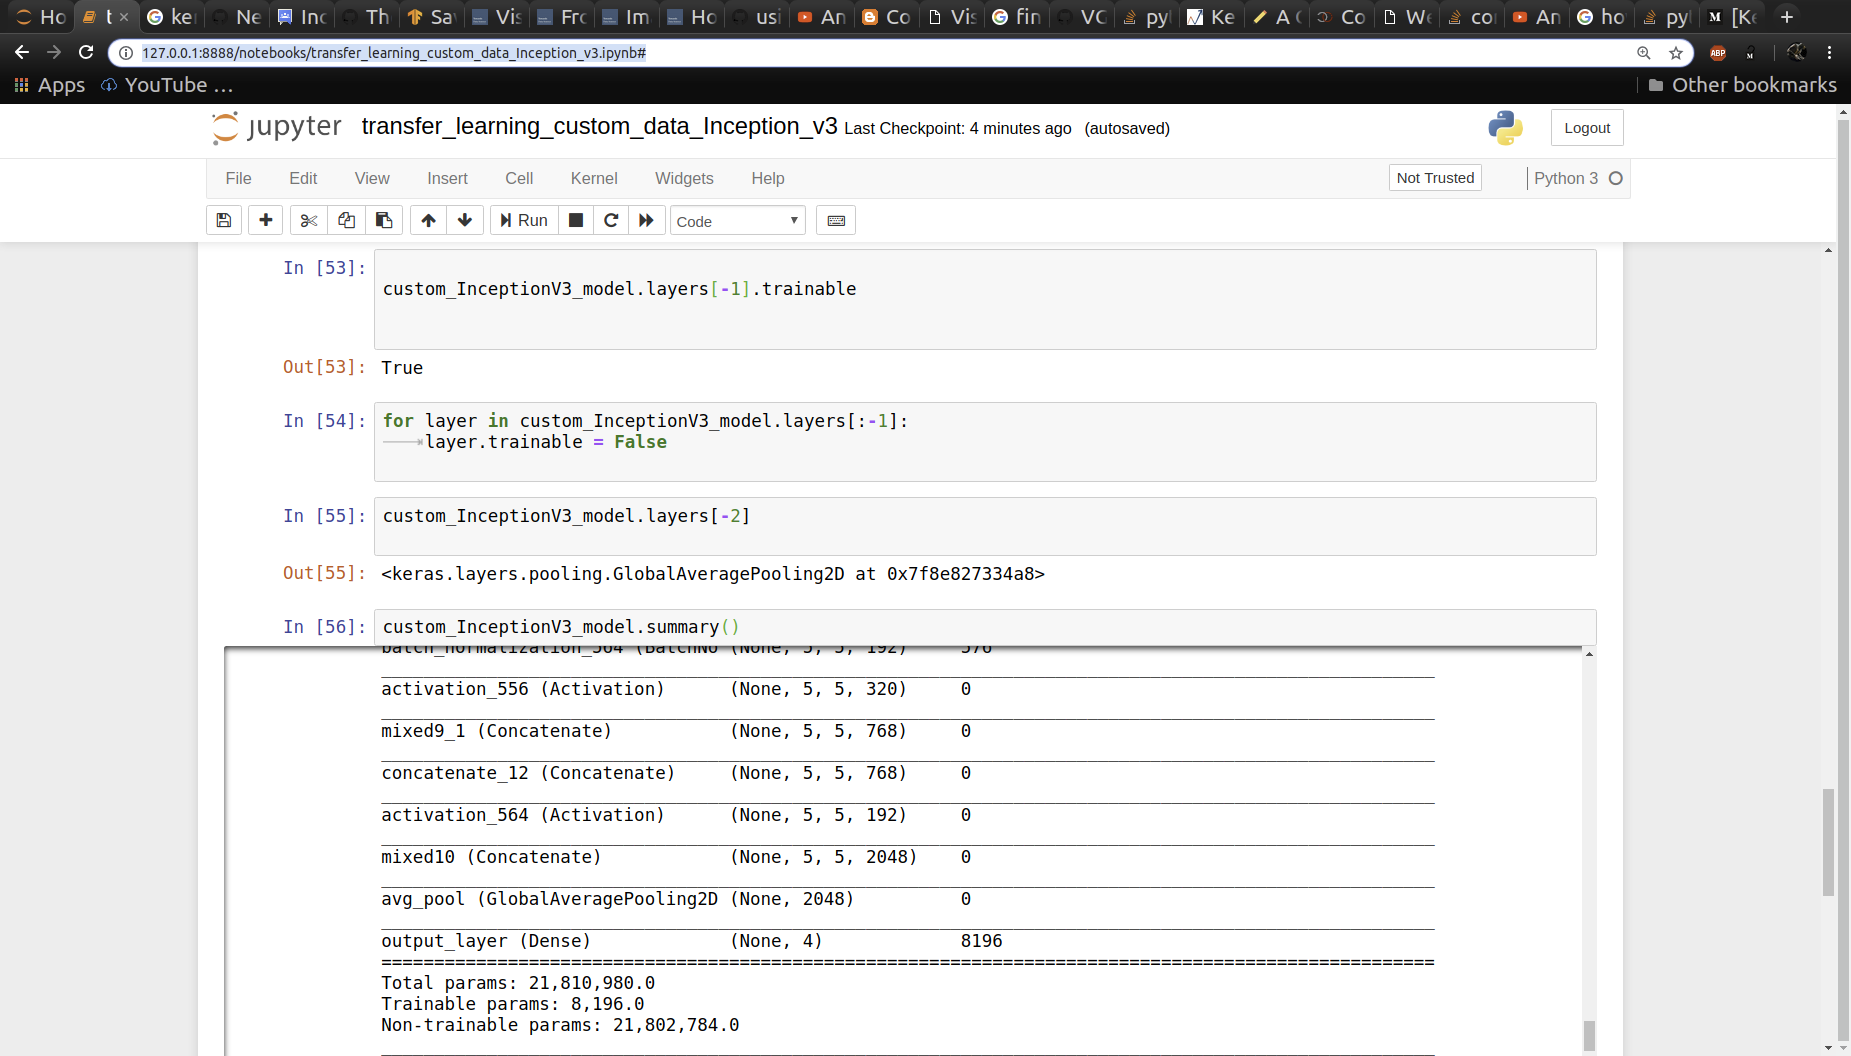1851x1056 pixels.
Task: Copy the selected cell with copy icon
Action: pyautogui.click(x=346, y=220)
